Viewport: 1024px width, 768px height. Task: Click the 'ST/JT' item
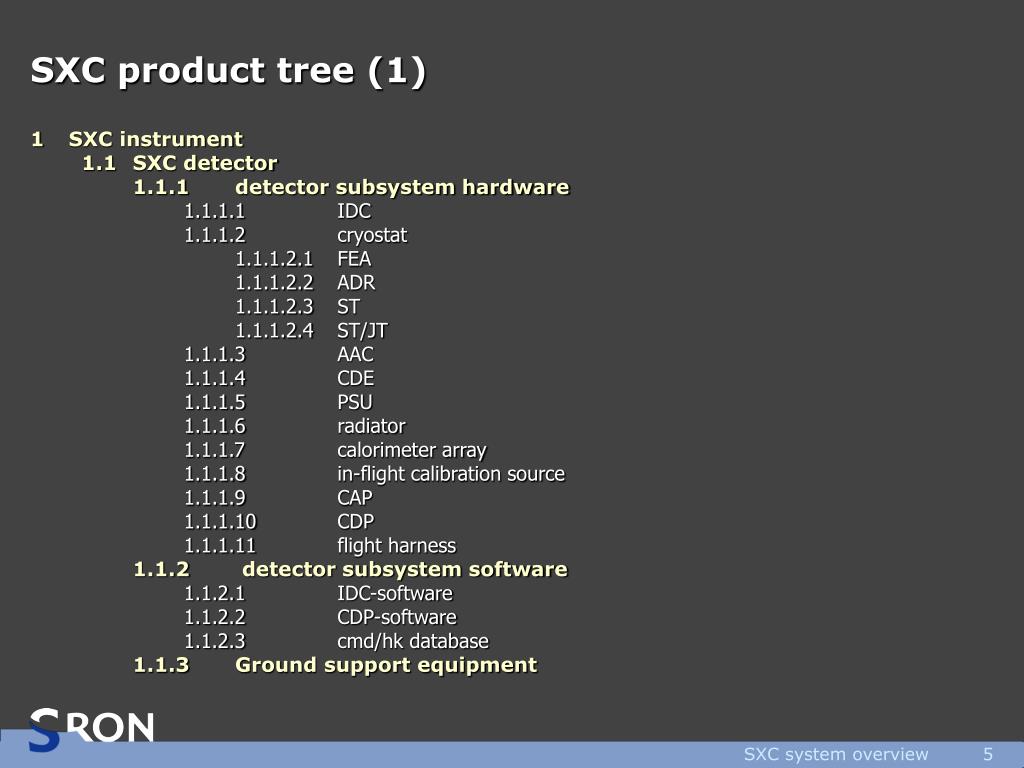pyautogui.click(x=362, y=331)
